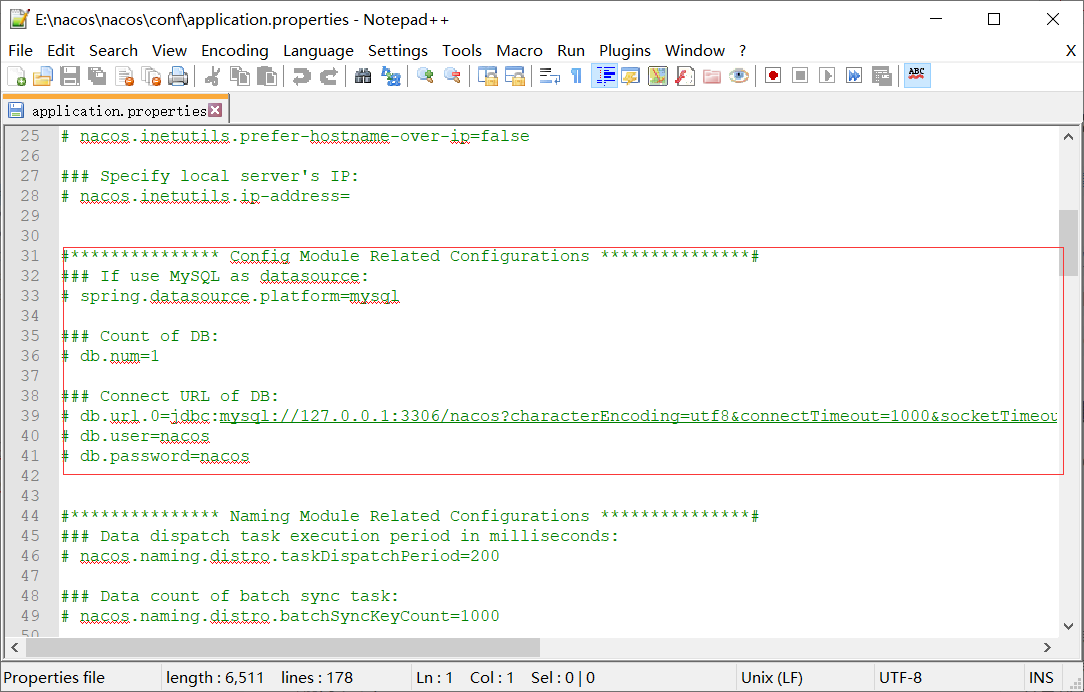Toggle the indent guide button
Screen dimensions: 1084x692
604,76
